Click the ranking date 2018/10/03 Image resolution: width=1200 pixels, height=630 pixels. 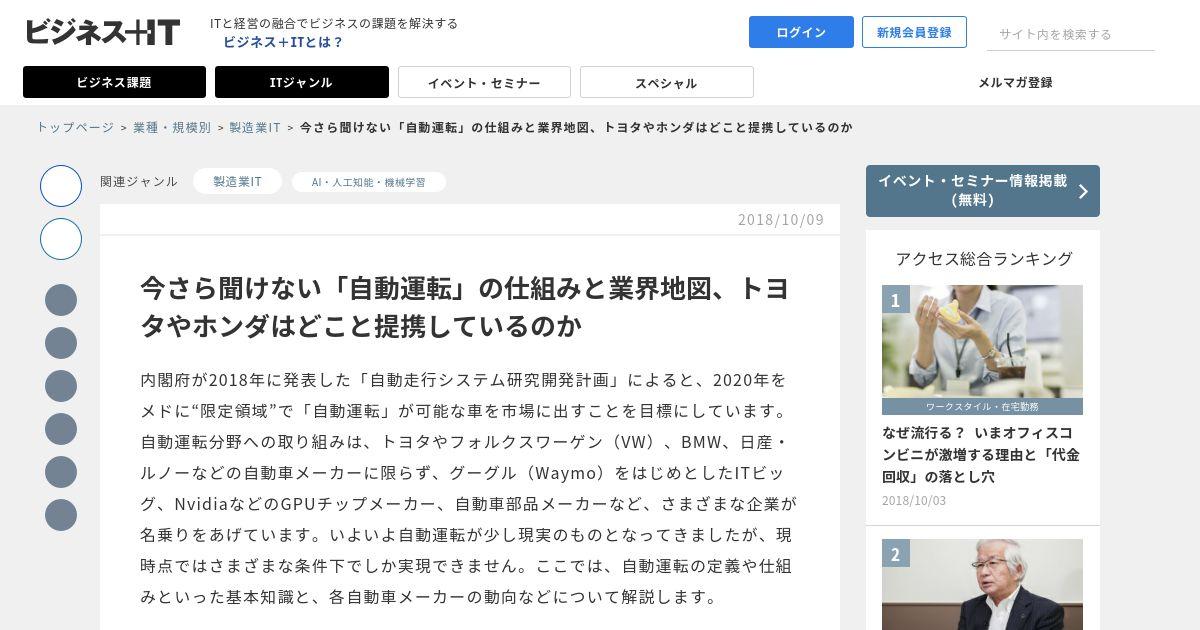tap(914, 500)
